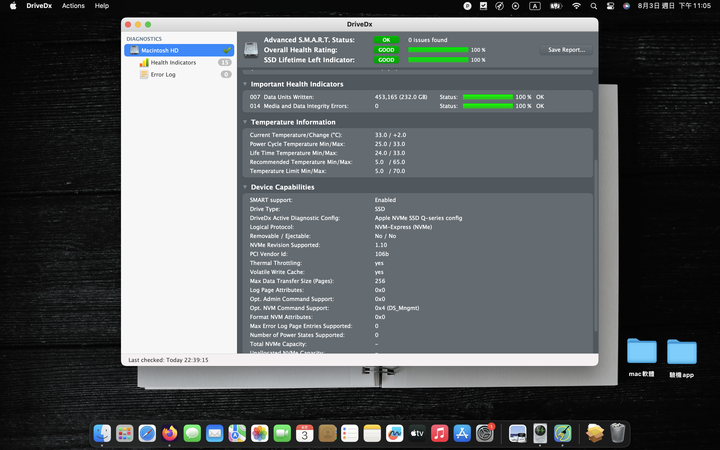Open Notes from the Dock

[x=372, y=433]
